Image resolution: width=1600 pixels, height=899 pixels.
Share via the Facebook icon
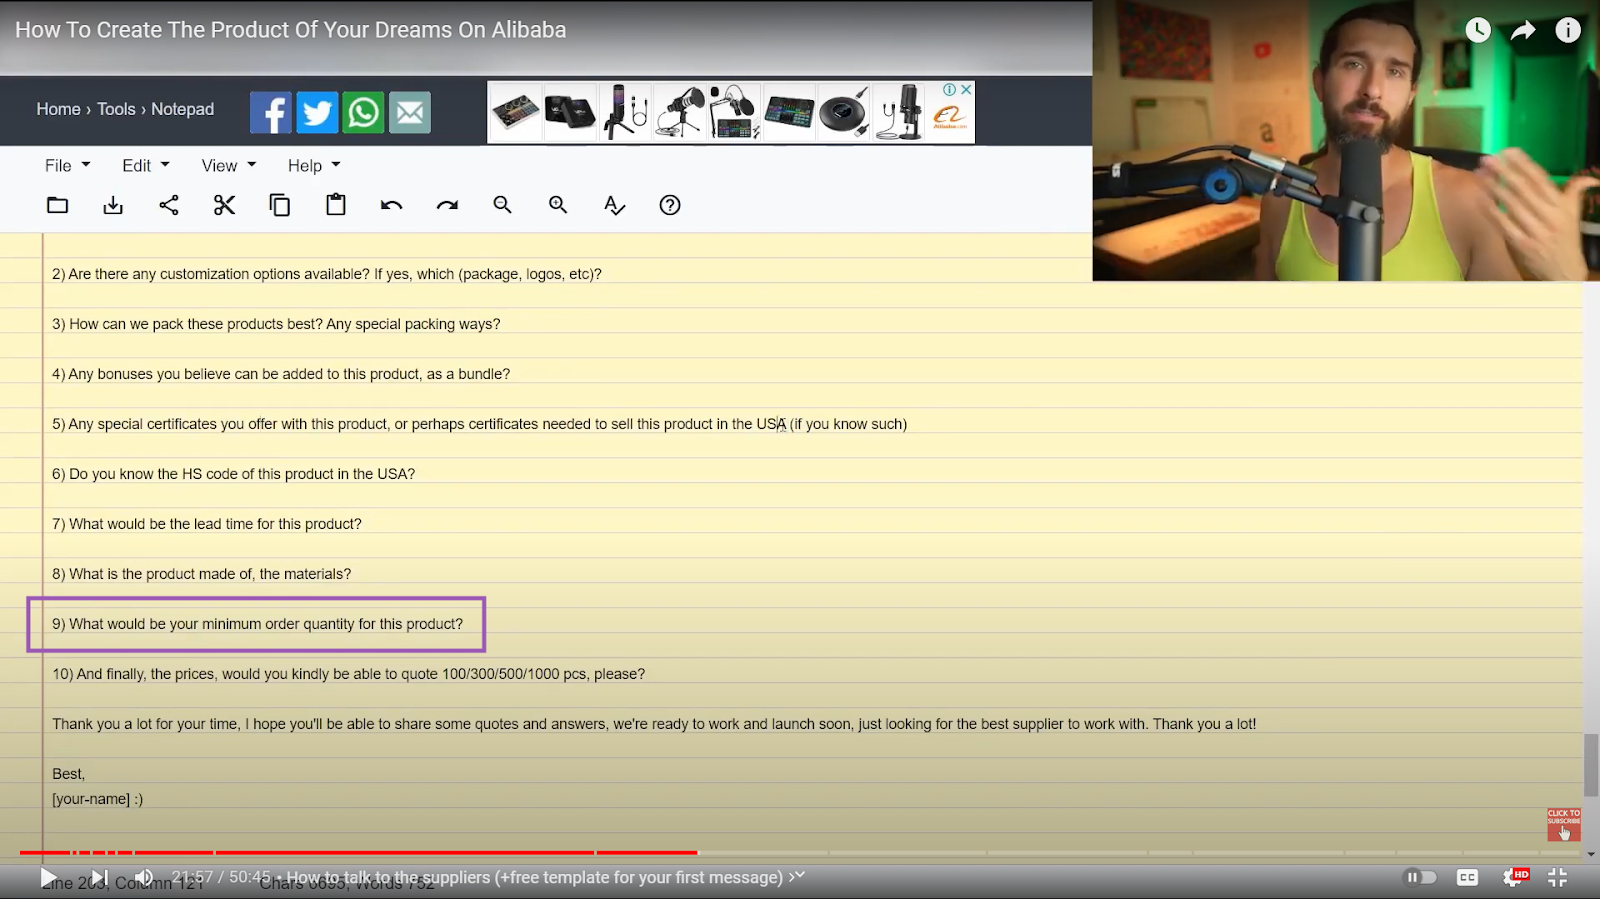pos(270,112)
